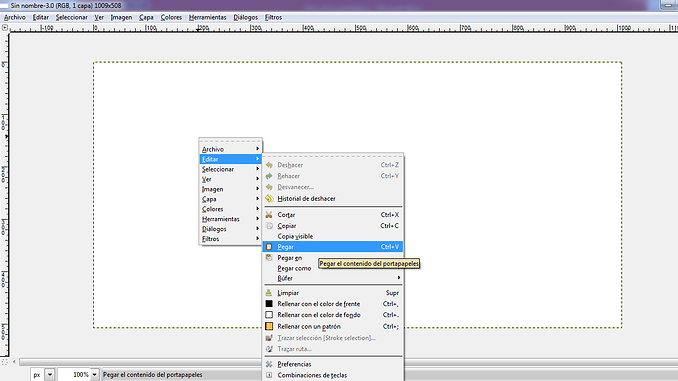Click the Ctrl+X shortcut text
The image size is (678, 381).
390,215
